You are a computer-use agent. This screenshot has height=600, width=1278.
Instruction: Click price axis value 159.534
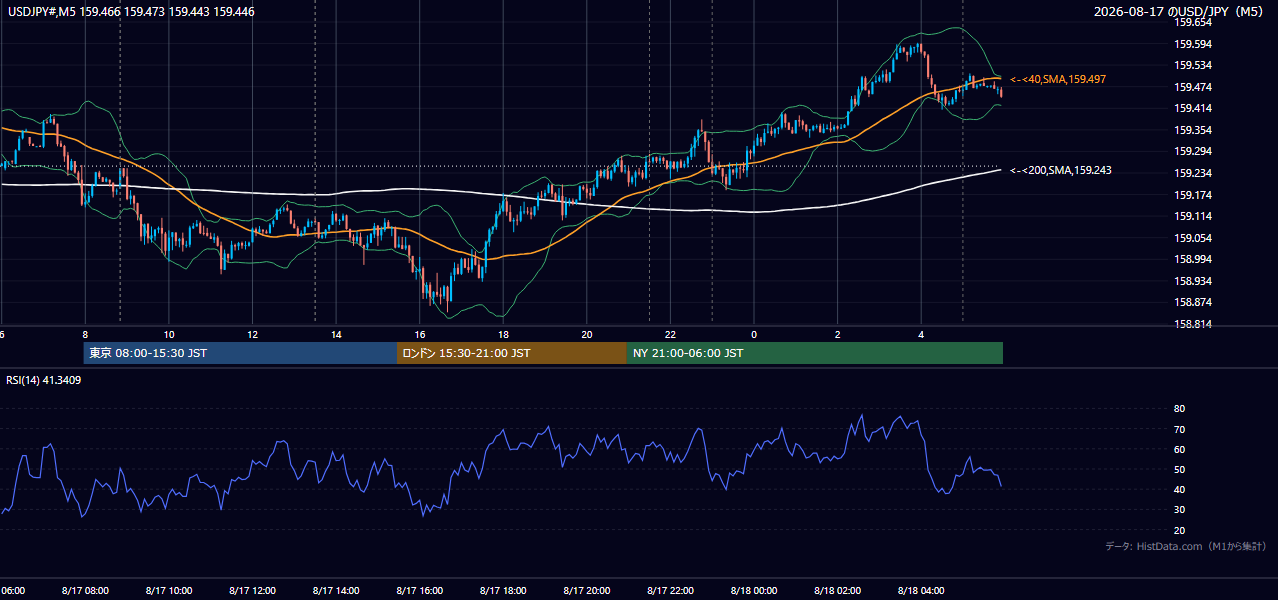[x=1193, y=65]
